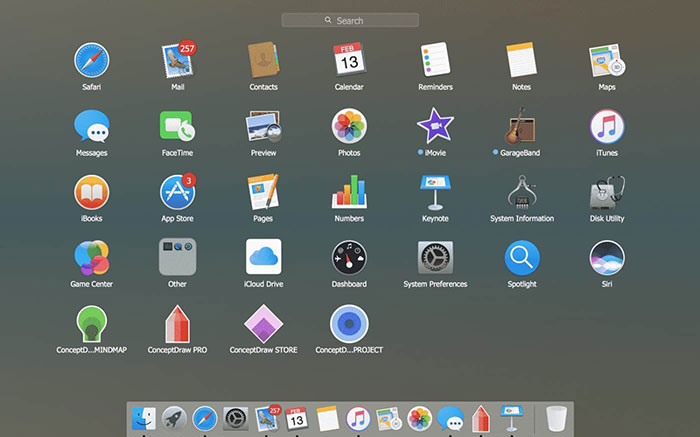Screen dimensions: 700x437
Task: Launch FaceTime from the grid
Action: pyautogui.click(x=176, y=126)
